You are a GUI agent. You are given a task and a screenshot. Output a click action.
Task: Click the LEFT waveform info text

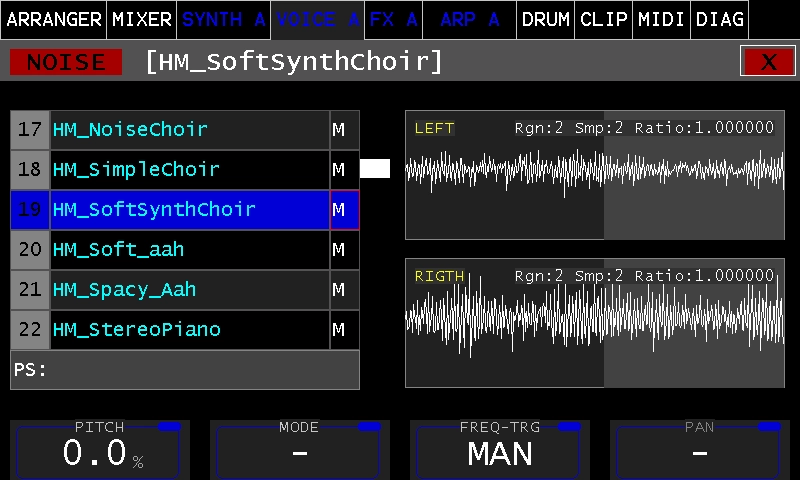click(x=644, y=128)
